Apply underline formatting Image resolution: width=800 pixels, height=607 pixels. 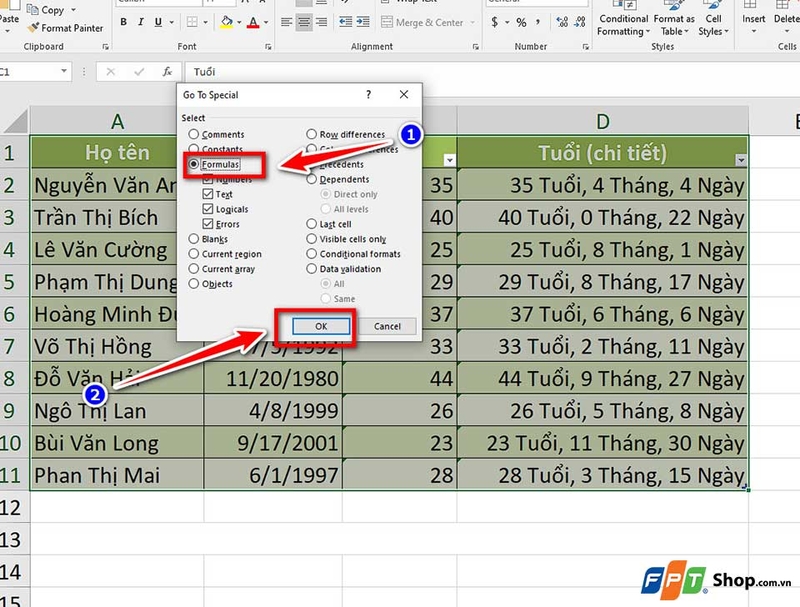tap(159, 22)
